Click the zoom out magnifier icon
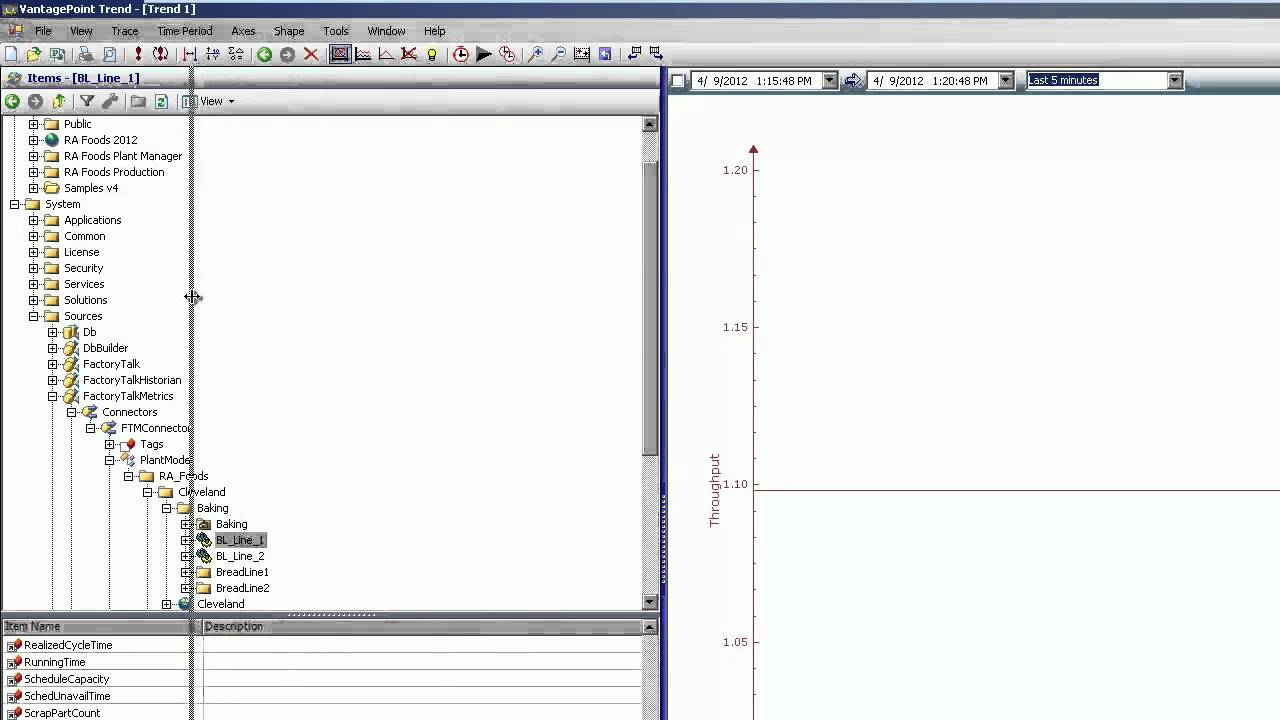Image resolution: width=1280 pixels, height=720 pixels. click(x=559, y=54)
